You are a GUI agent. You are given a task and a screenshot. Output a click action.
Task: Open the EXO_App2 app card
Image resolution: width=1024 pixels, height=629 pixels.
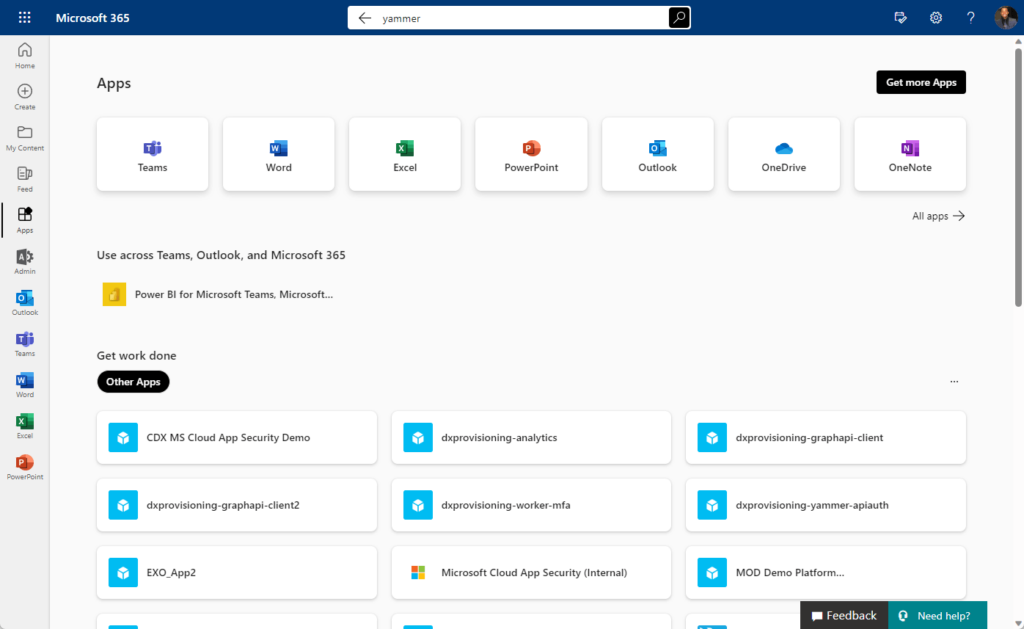tap(237, 572)
